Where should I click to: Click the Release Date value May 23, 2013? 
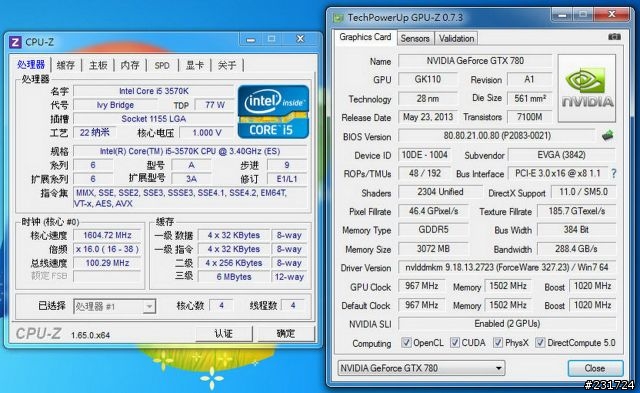pos(428,117)
